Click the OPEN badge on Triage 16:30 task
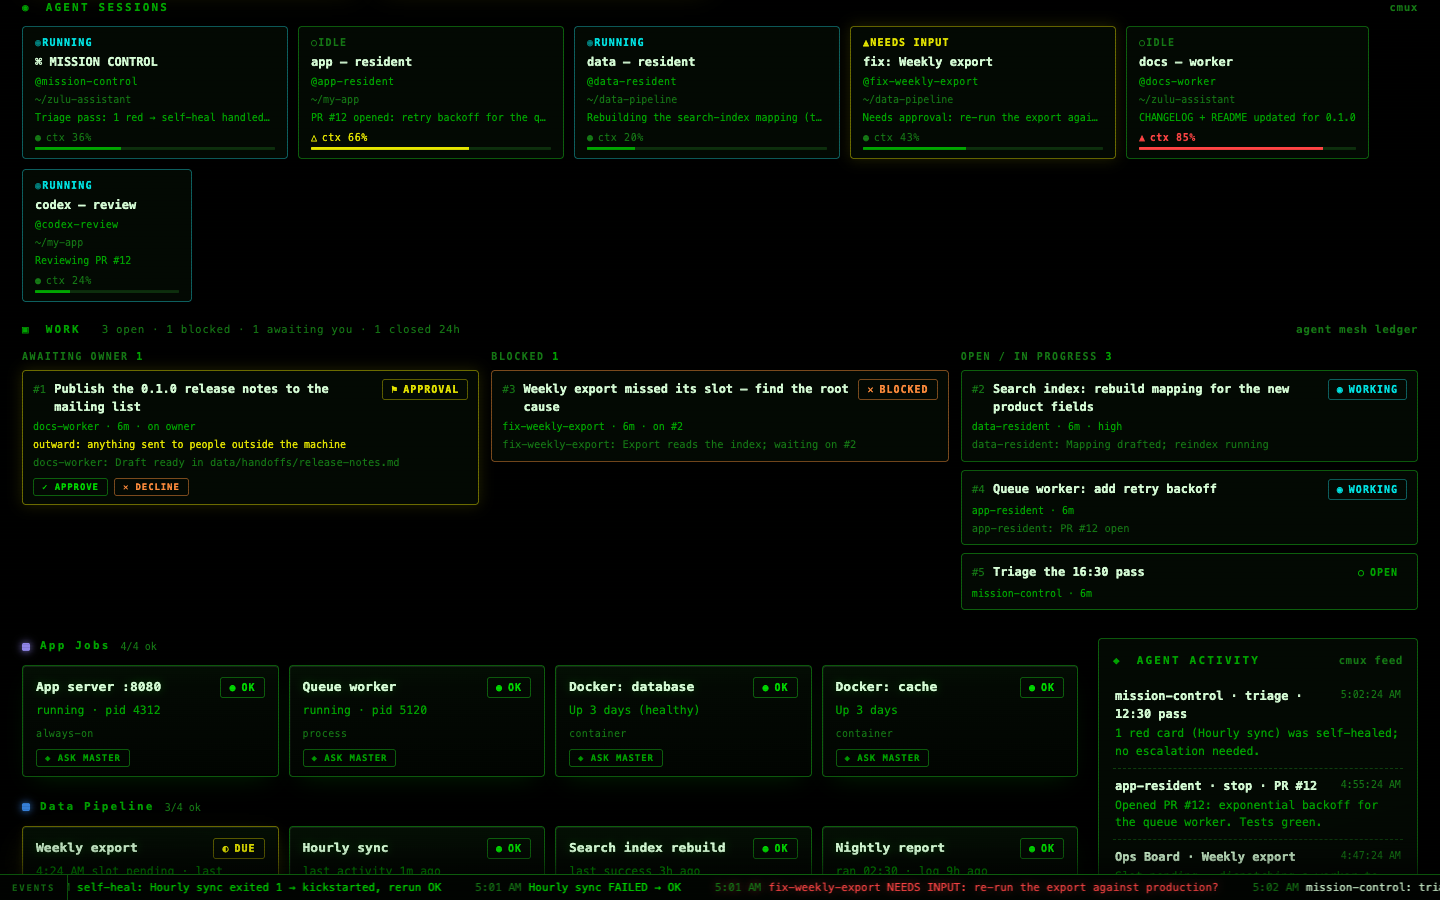Image resolution: width=1440 pixels, height=900 pixels. [1378, 573]
